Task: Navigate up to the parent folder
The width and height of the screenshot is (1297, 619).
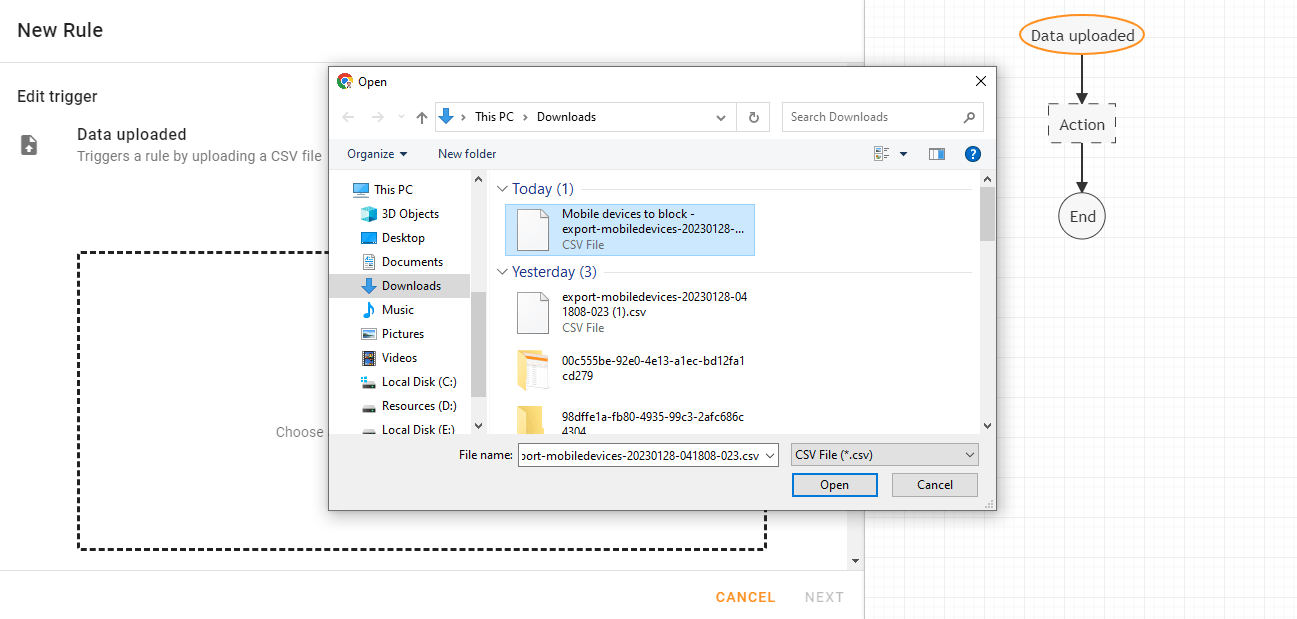Action: pos(421,117)
